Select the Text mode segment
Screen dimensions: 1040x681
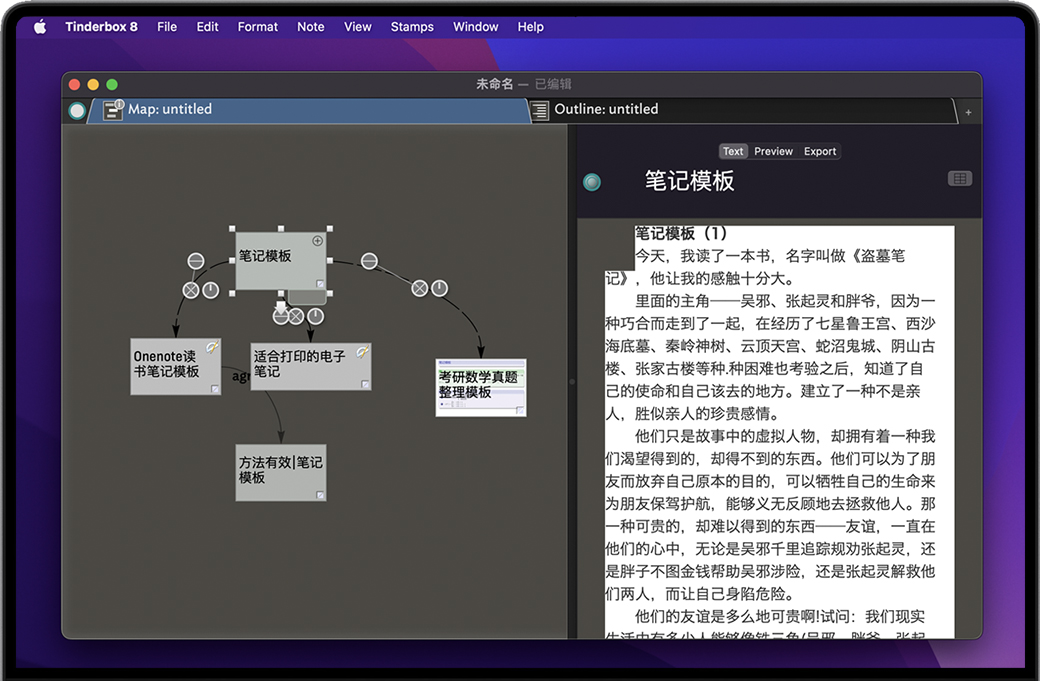(733, 151)
